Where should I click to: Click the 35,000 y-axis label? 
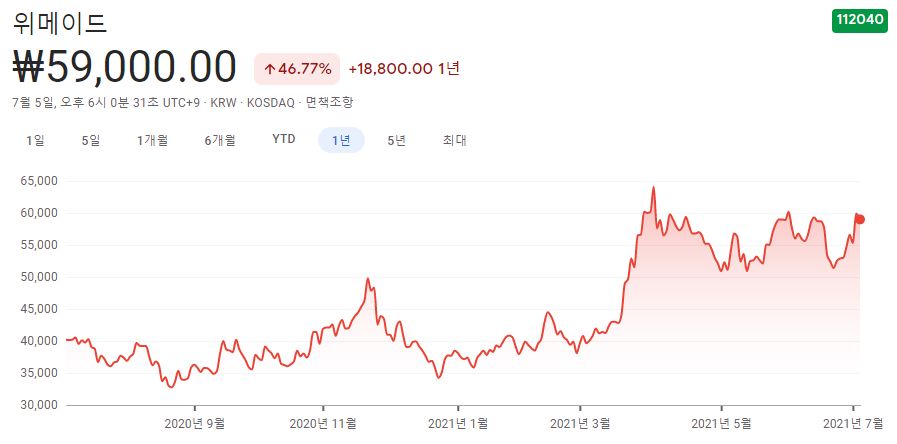(39, 373)
